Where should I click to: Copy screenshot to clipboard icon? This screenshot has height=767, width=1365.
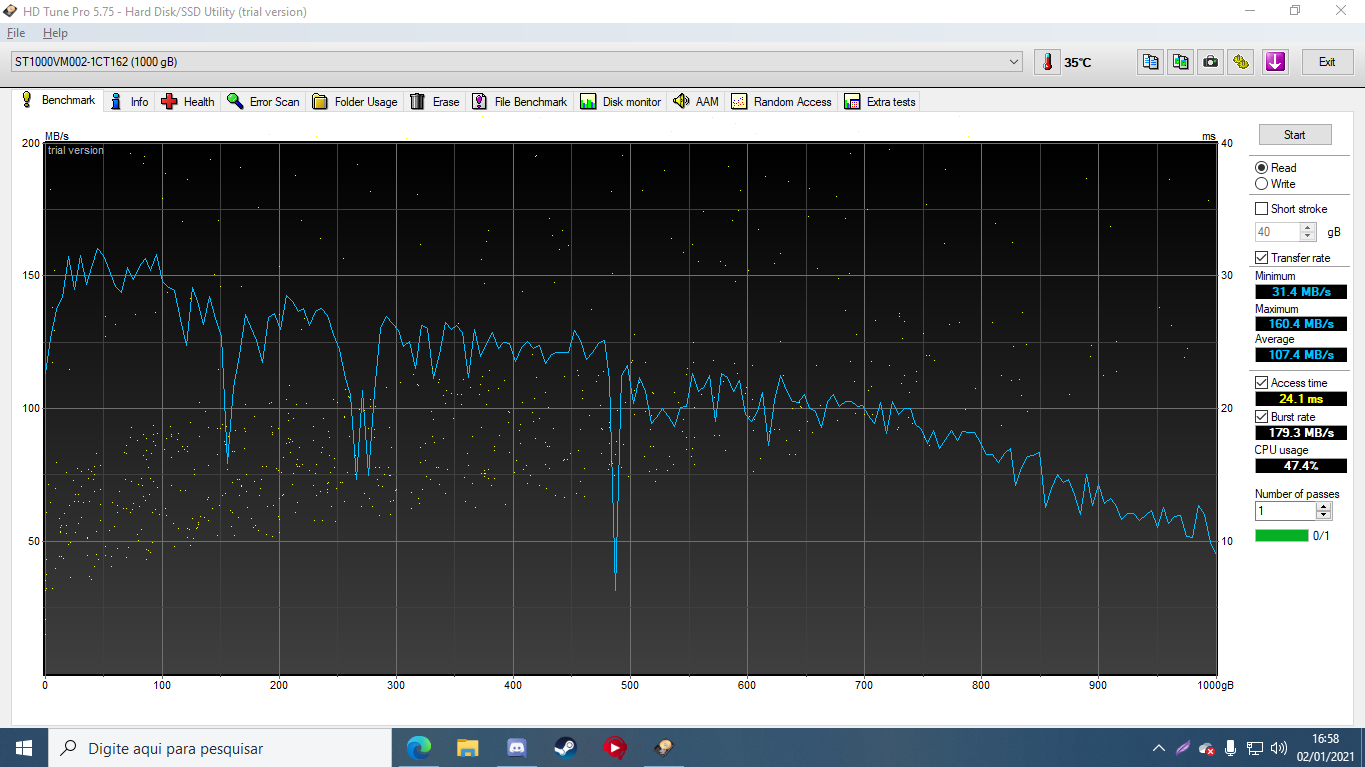click(1181, 62)
